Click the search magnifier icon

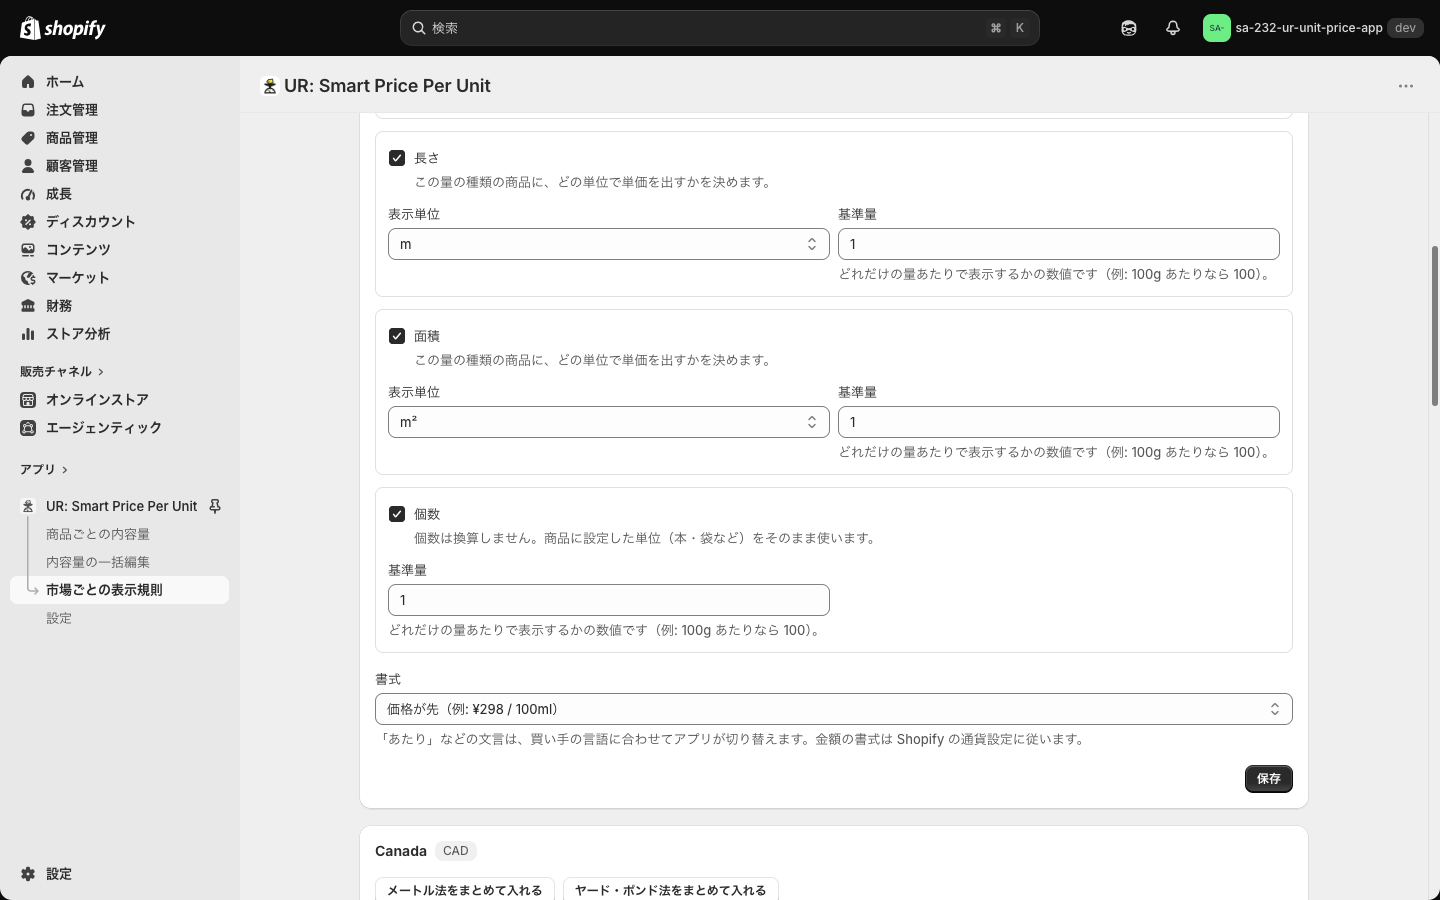(x=419, y=28)
